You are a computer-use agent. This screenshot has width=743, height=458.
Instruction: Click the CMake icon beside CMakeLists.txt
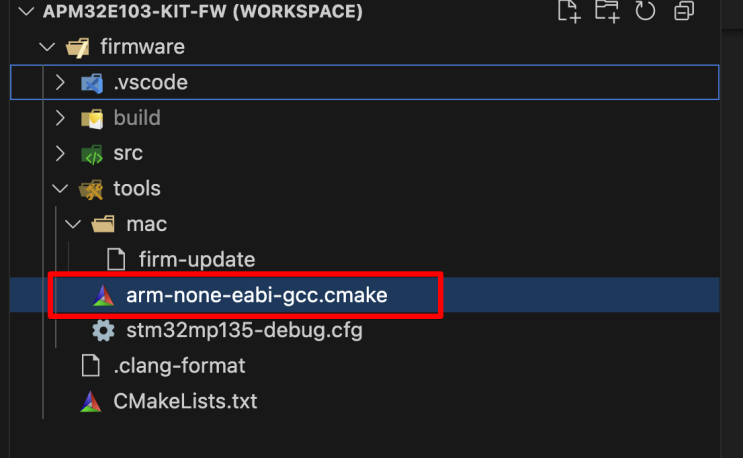tap(91, 401)
